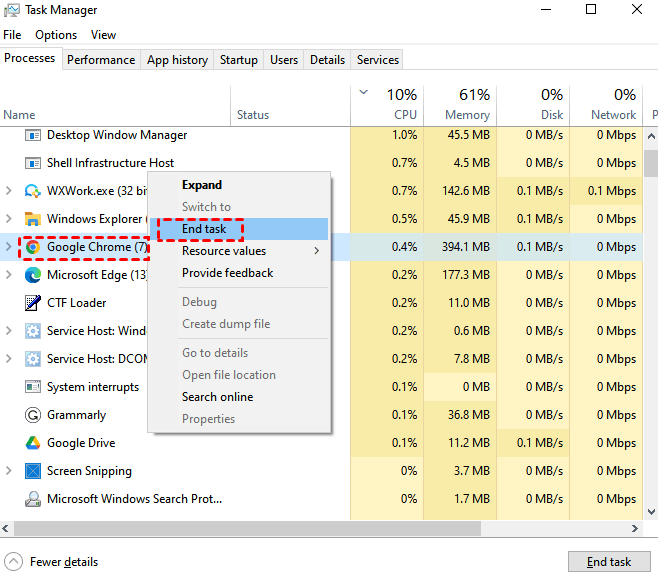The width and height of the screenshot is (658, 574).
Task: Click the Google Chrome process icon
Action: [32, 247]
